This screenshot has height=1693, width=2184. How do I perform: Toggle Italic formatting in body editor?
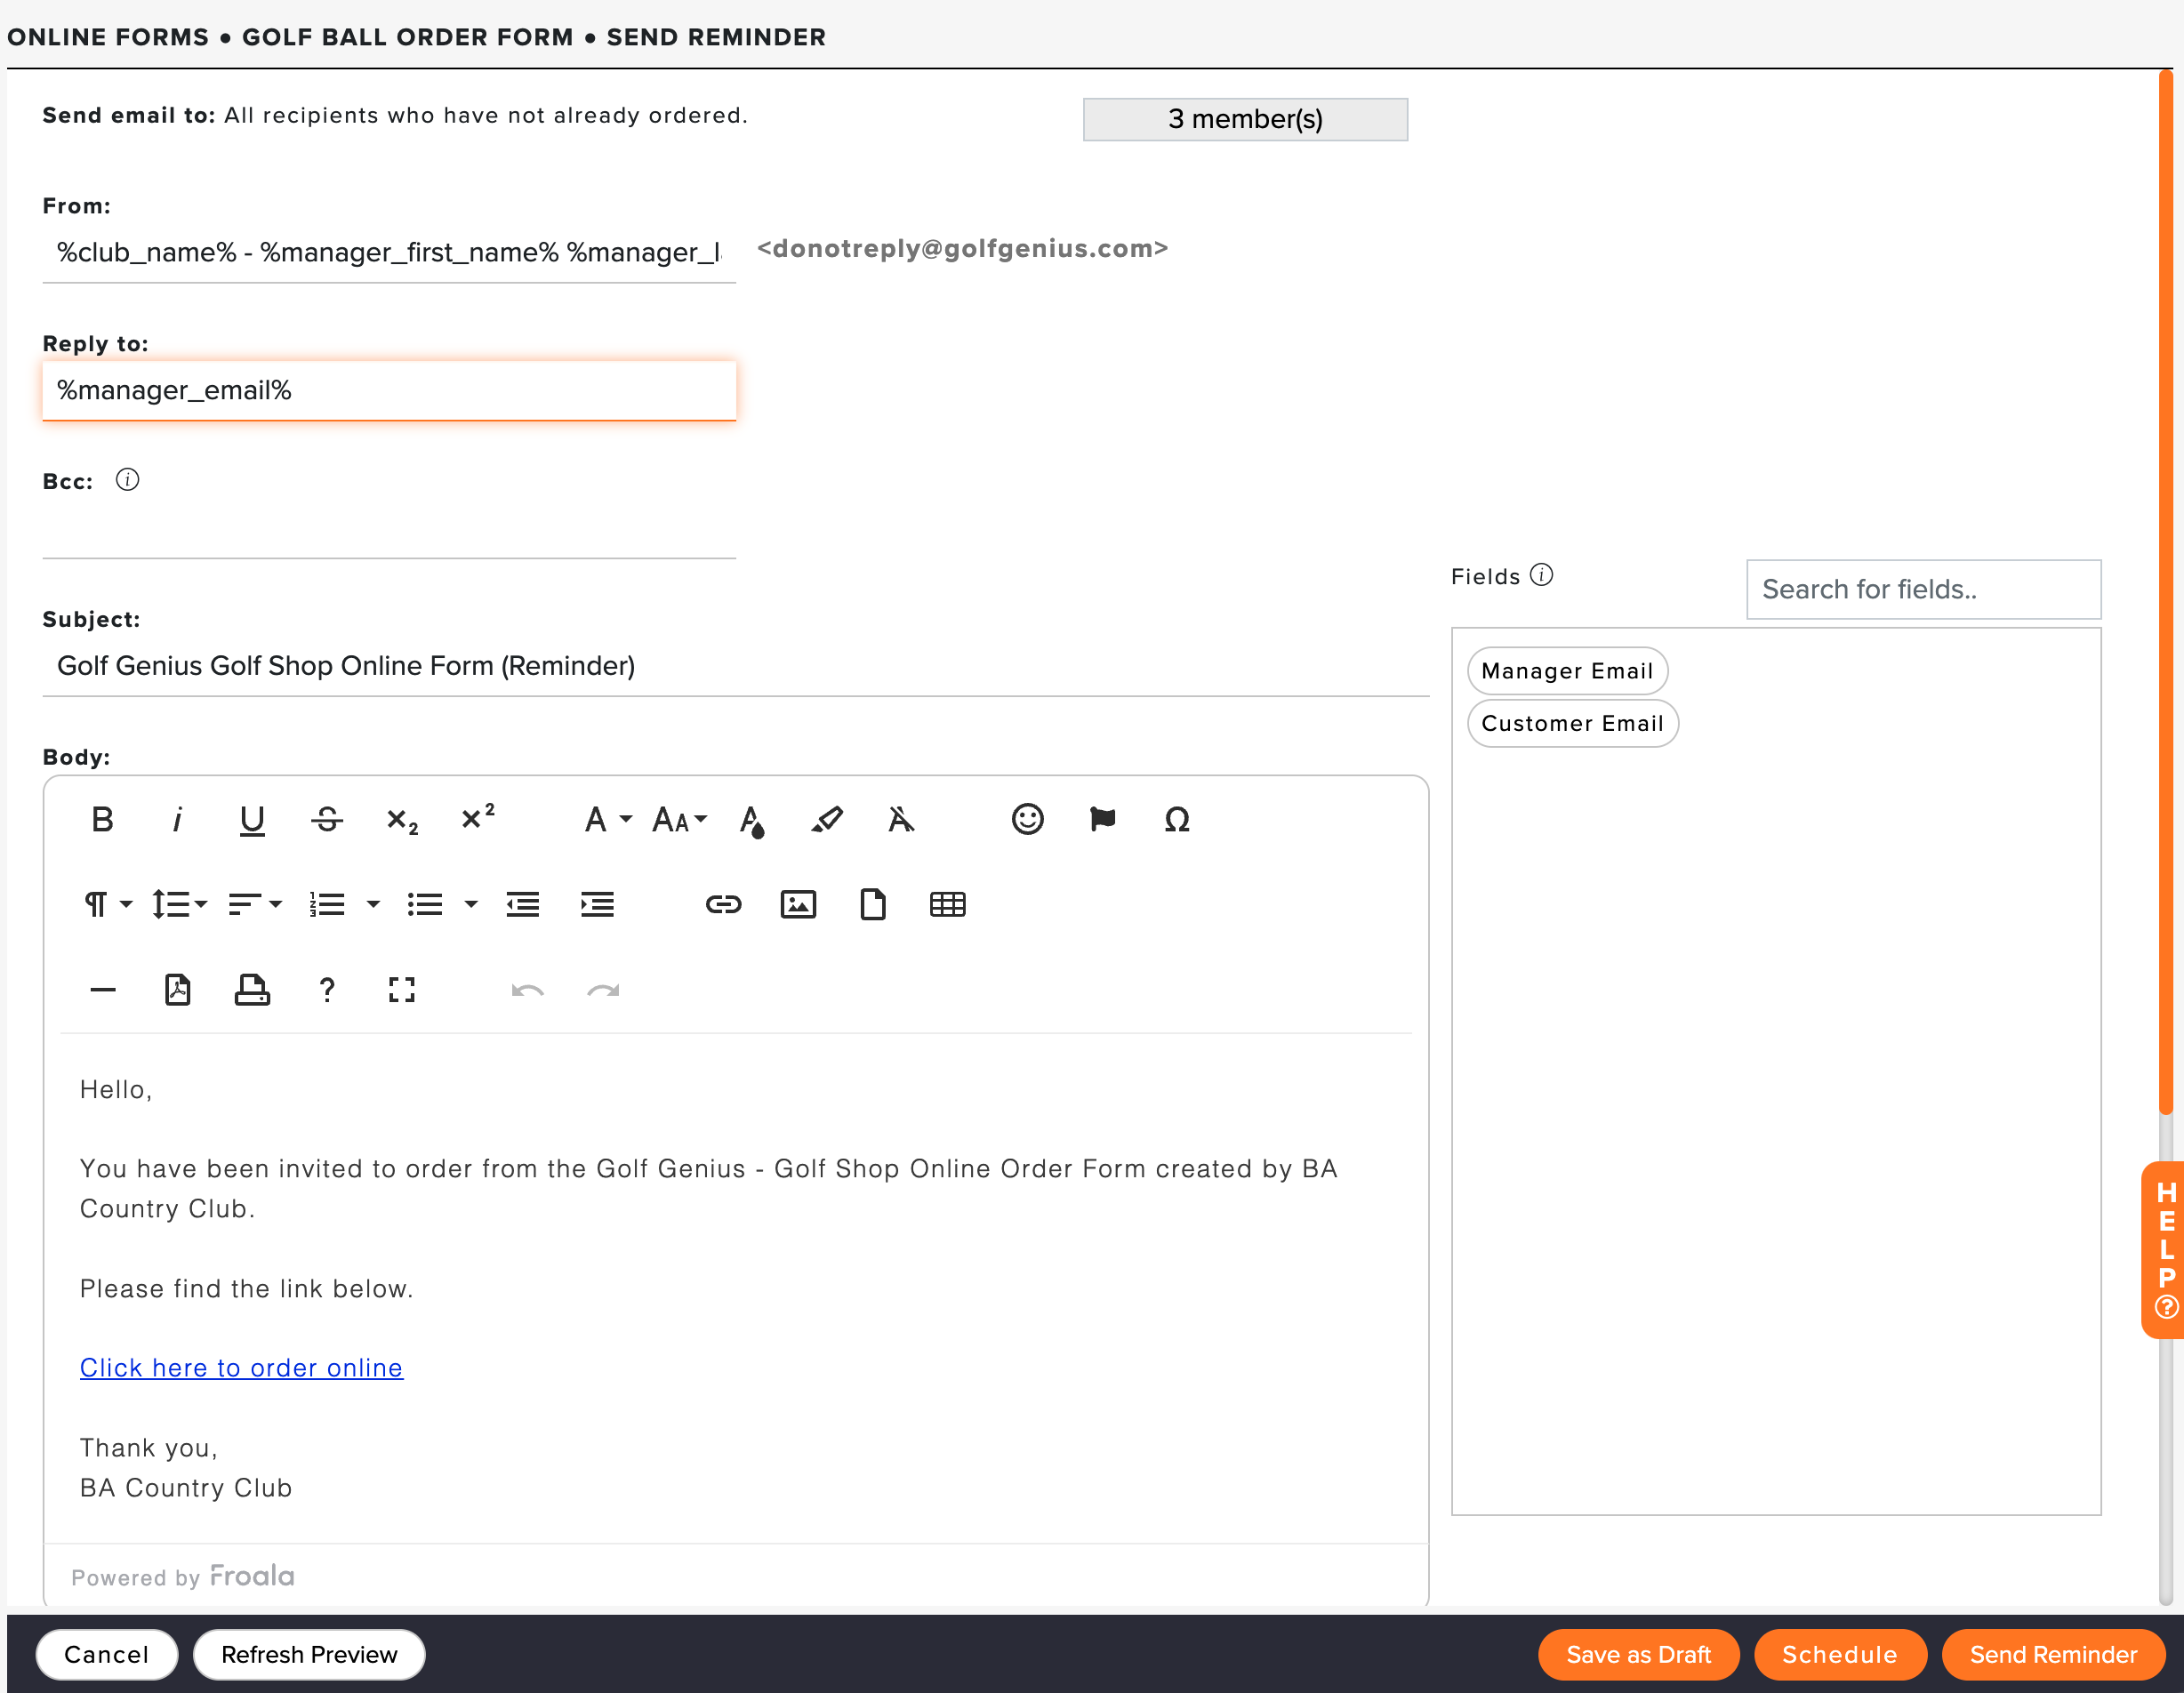(177, 820)
